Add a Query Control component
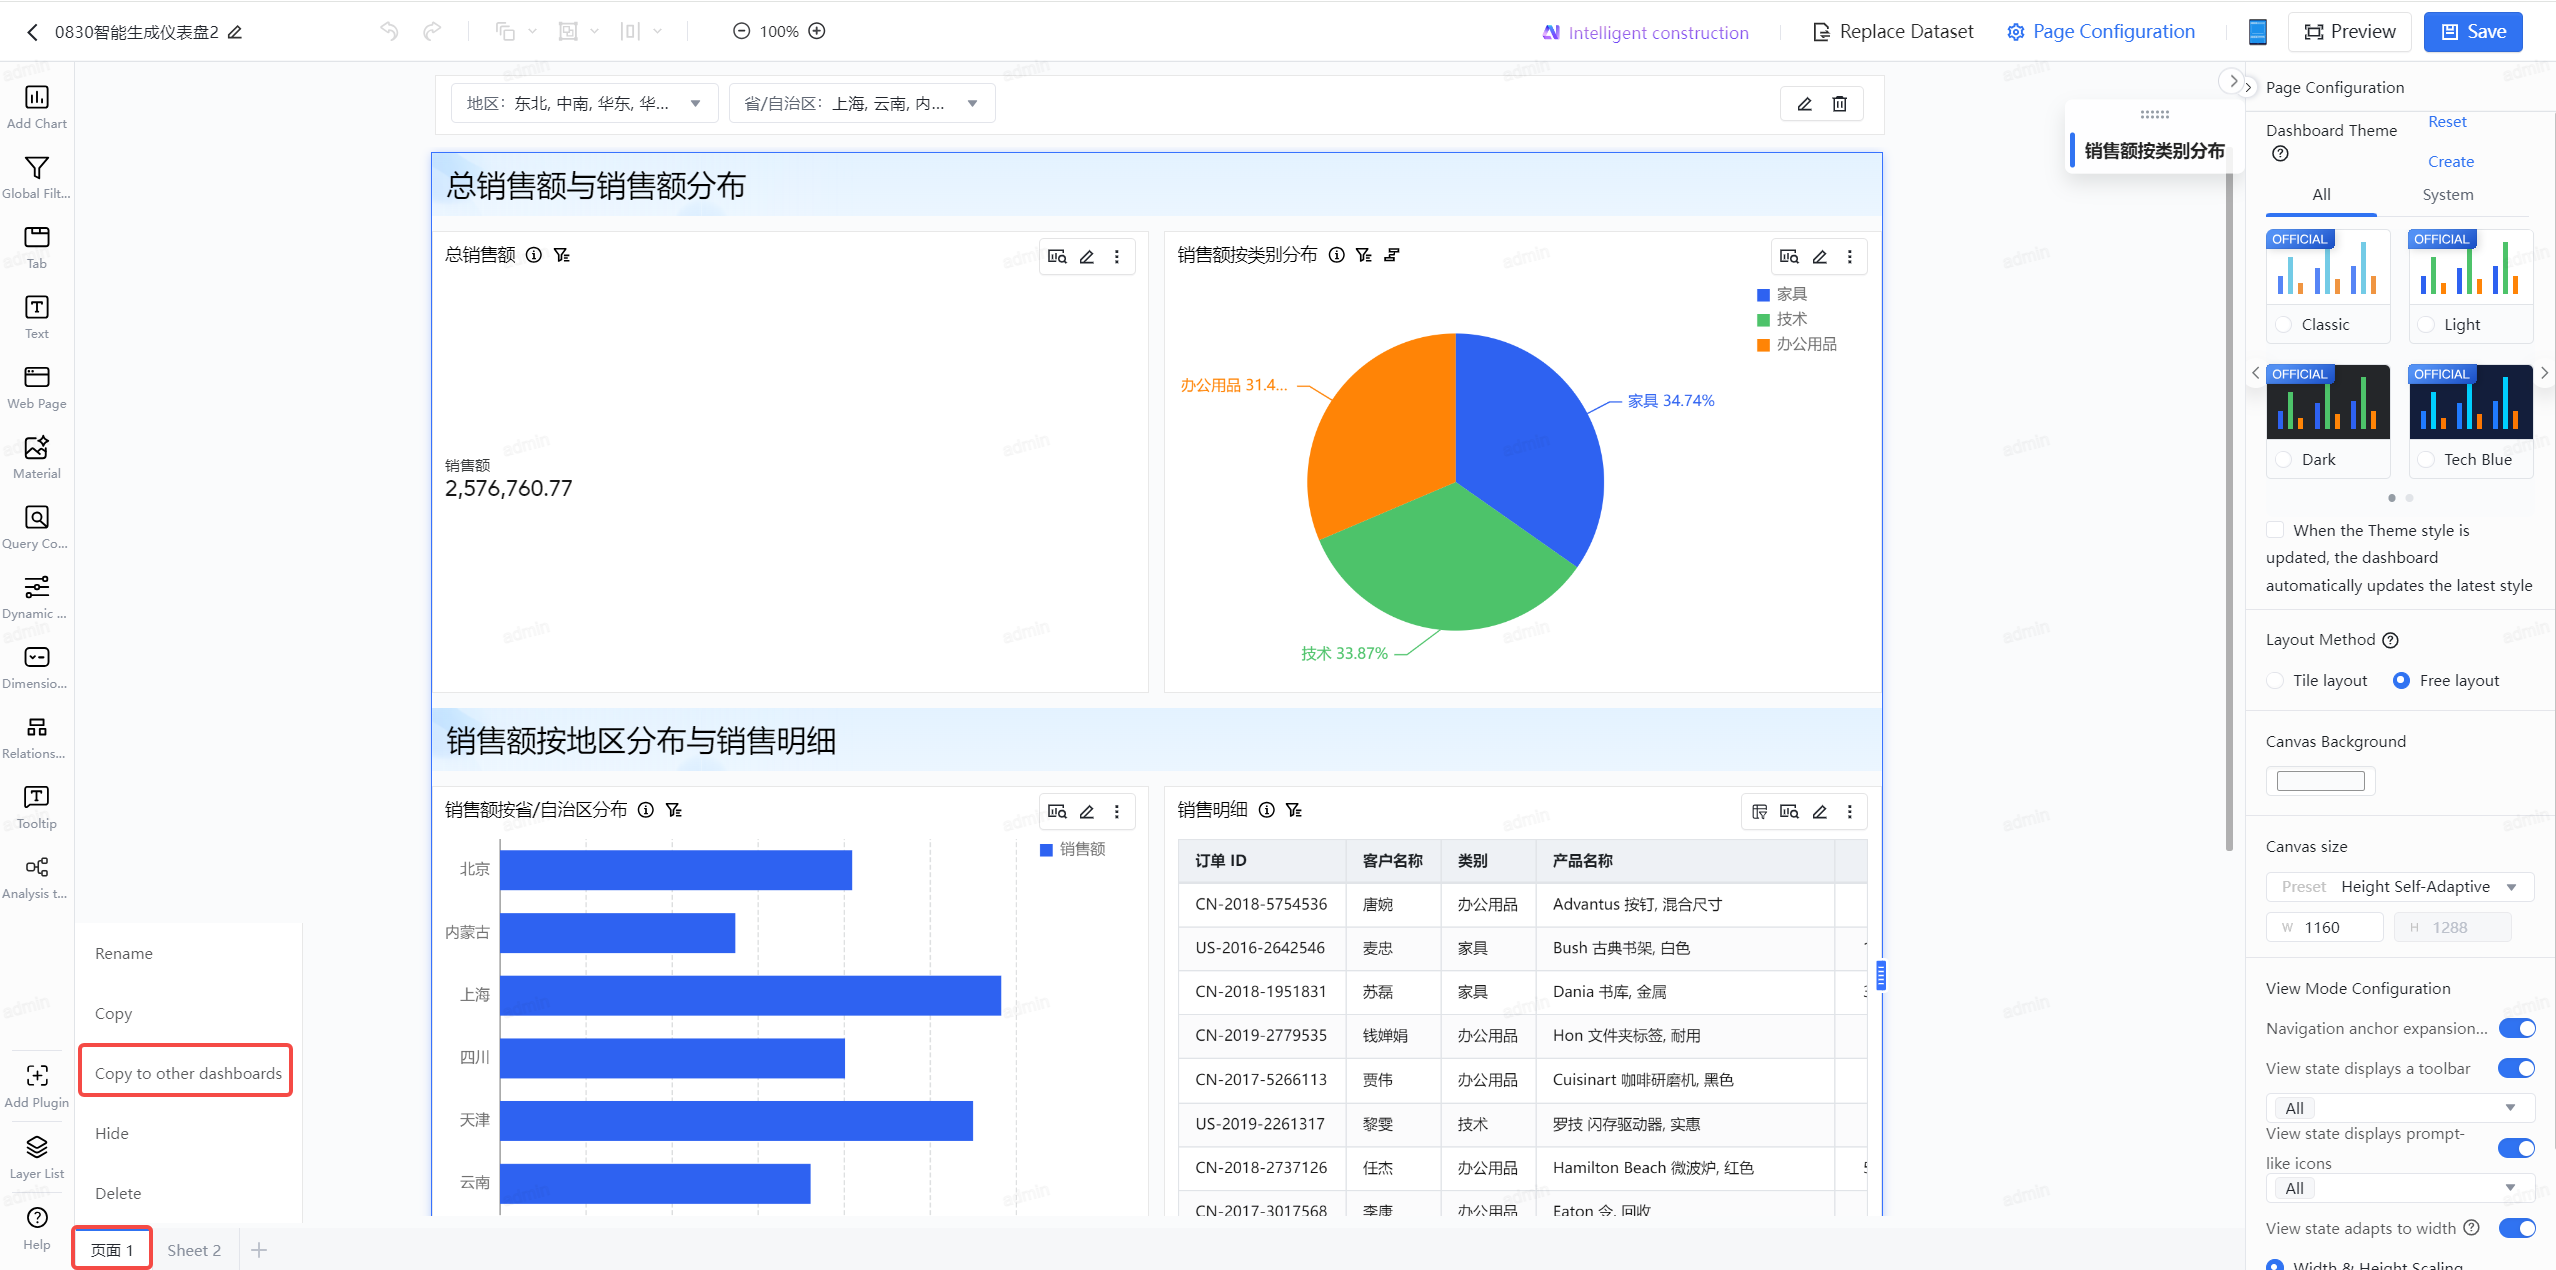 (37, 527)
